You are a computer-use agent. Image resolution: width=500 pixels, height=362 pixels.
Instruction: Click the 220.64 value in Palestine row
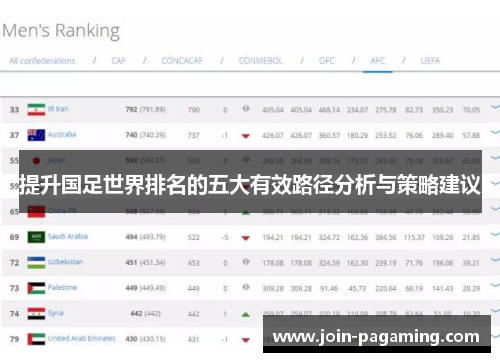(386, 288)
